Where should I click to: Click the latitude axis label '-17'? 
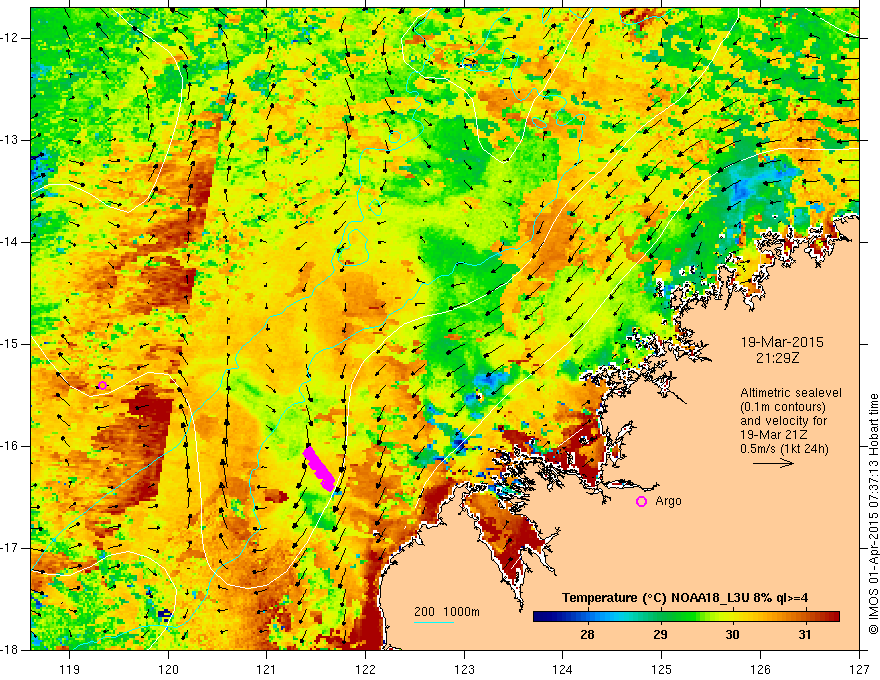[x=9, y=548]
